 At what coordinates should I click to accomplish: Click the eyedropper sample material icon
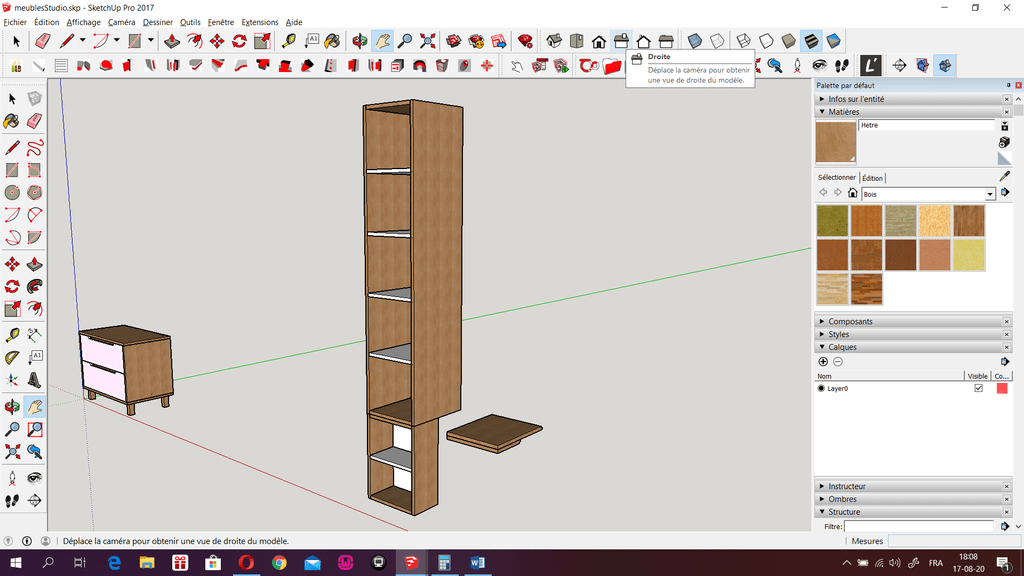click(1004, 176)
